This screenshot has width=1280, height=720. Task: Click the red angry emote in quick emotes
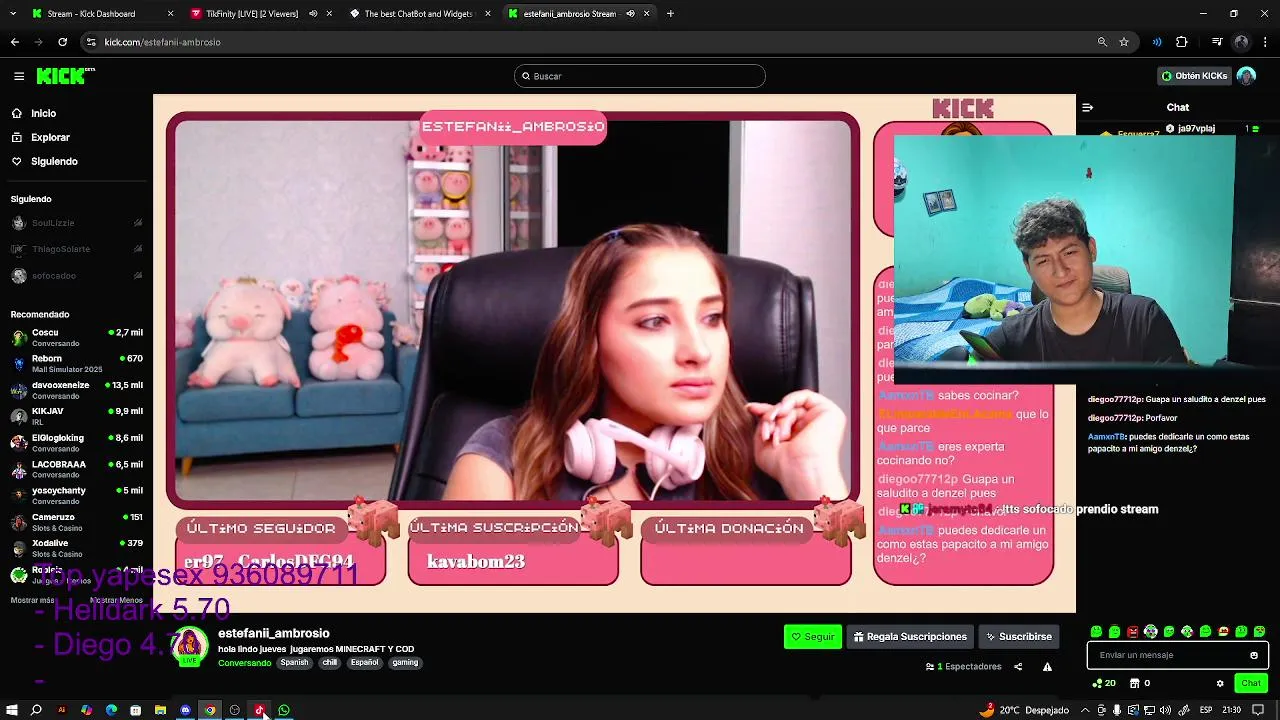click(x=1133, y=632)
